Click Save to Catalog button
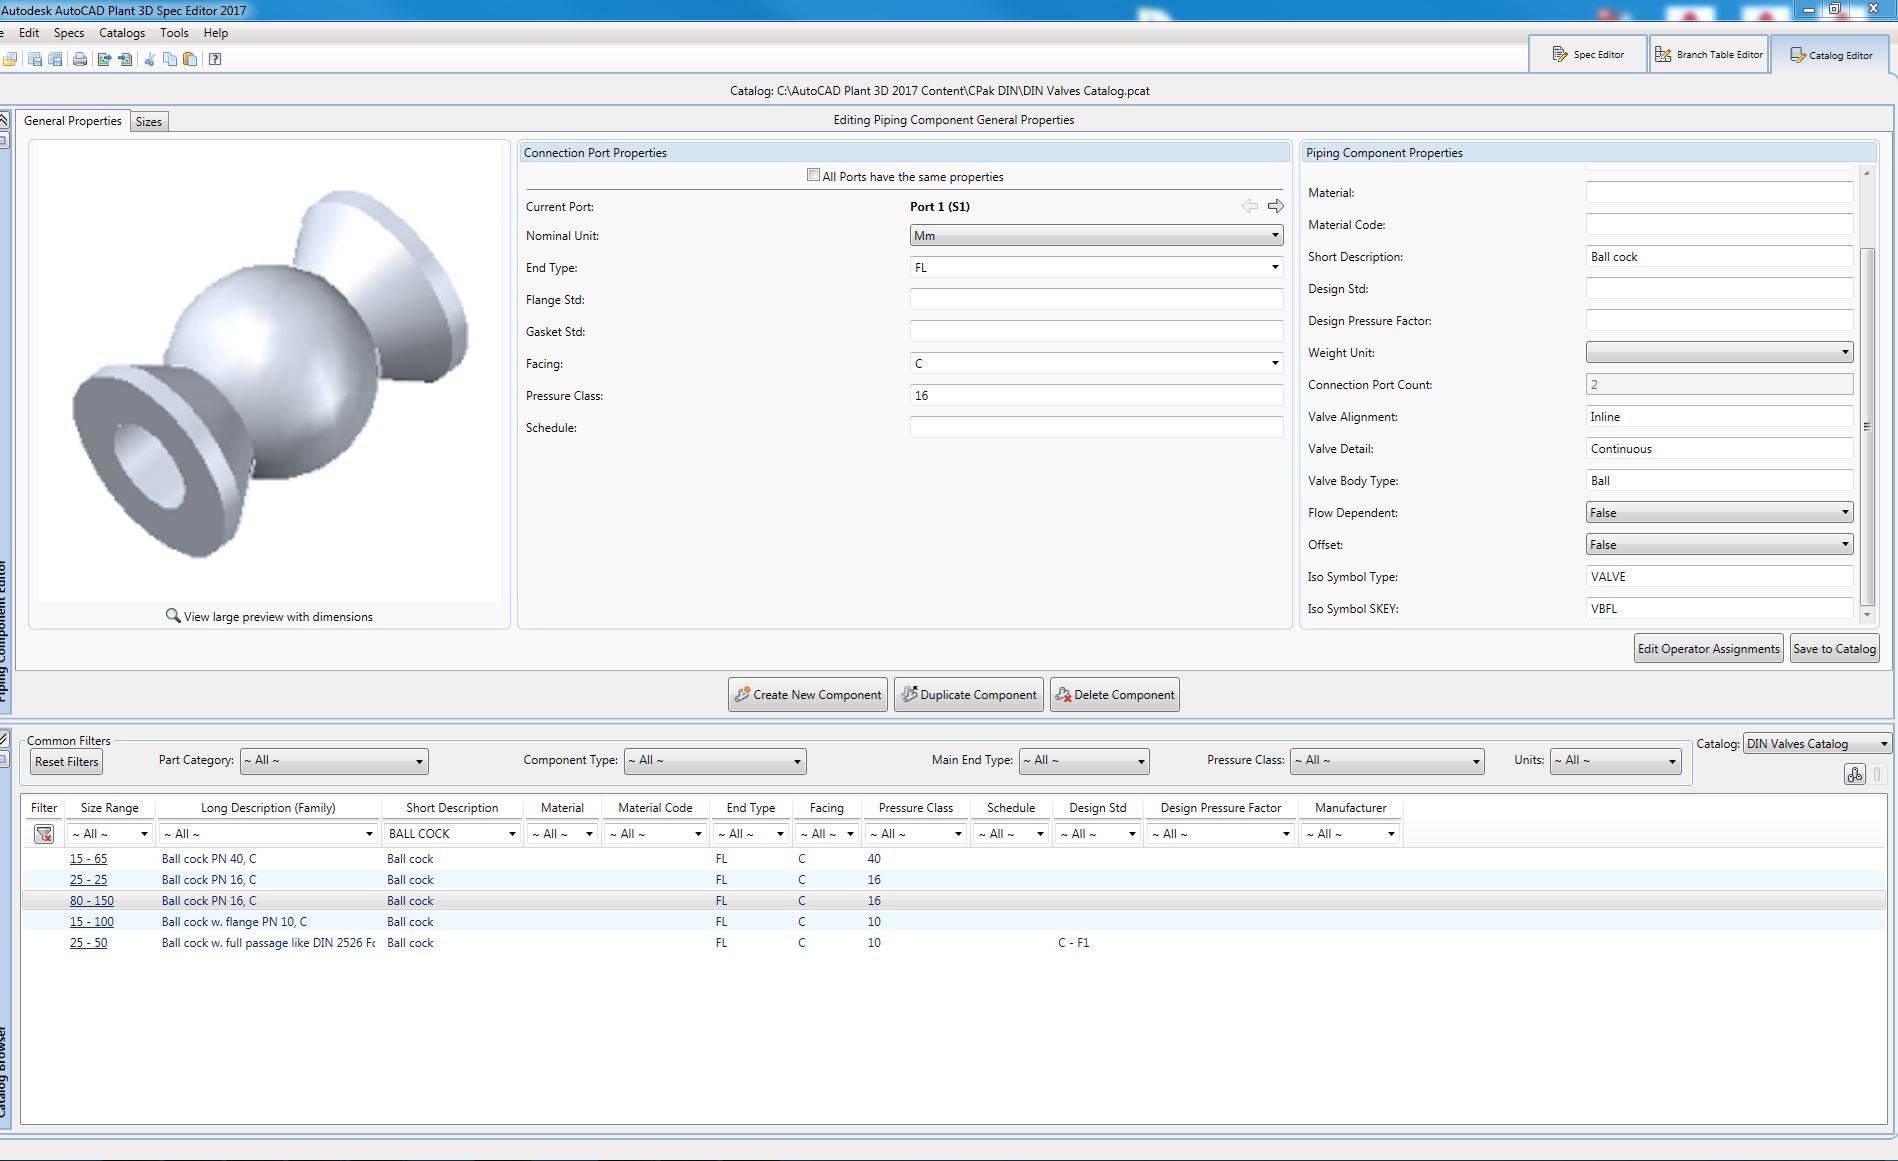Viewport: 1898px width, 1161px height. pyautogui.click(x=1835, y=649)
